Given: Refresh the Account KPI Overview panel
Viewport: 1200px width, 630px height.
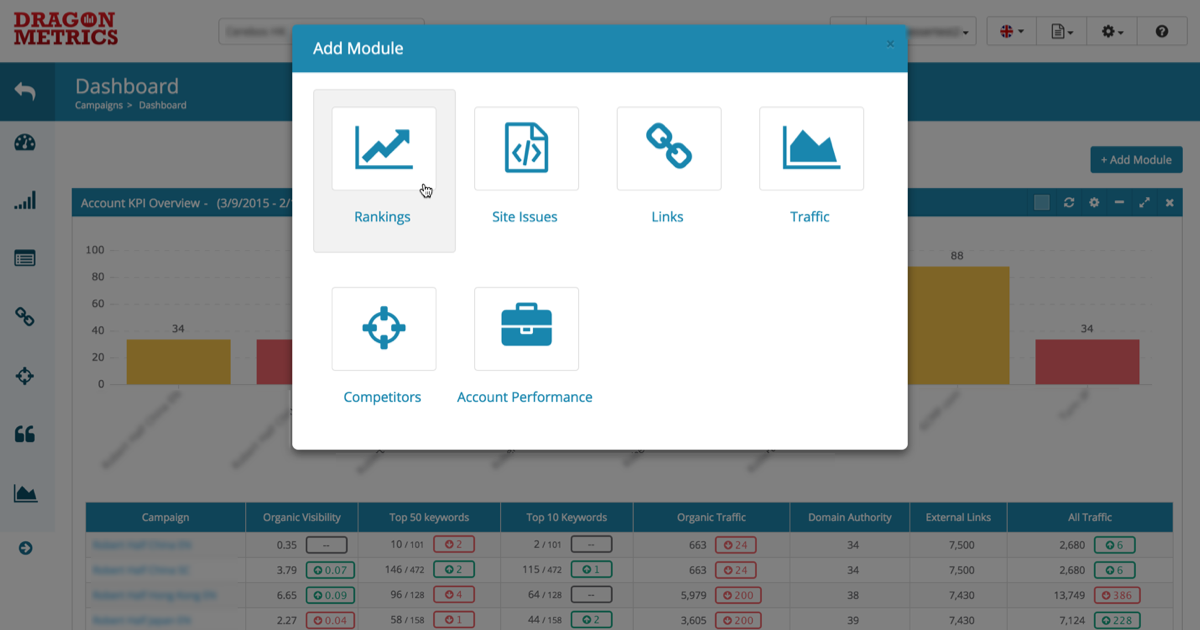Looking at the screenshot, I should click(1069, 202).
